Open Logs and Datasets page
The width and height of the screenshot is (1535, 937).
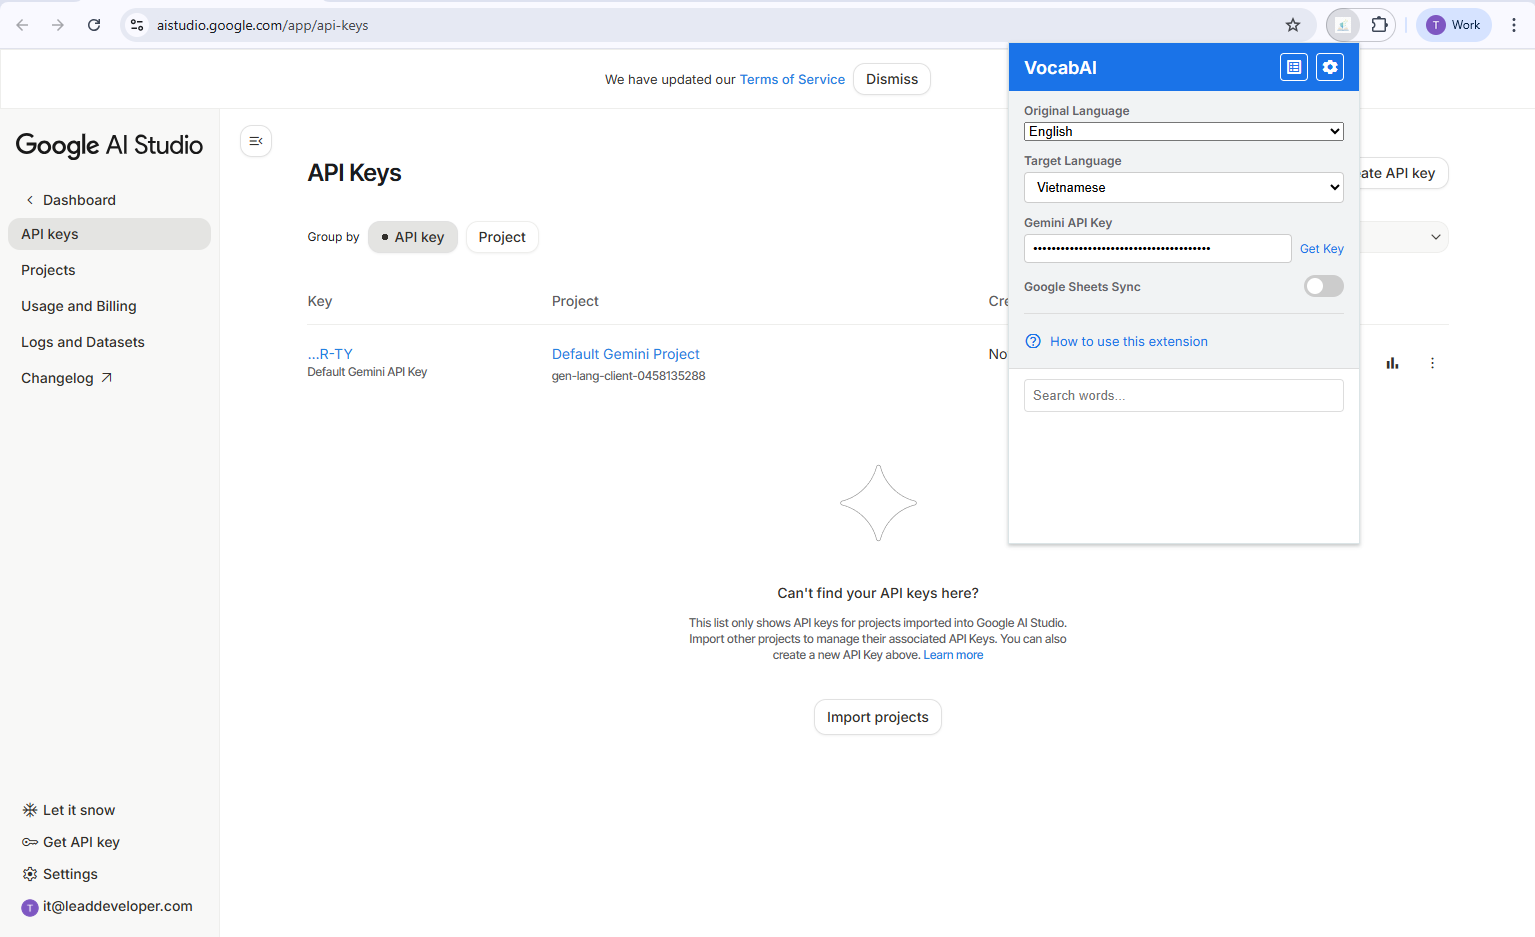tap(82, 342)
